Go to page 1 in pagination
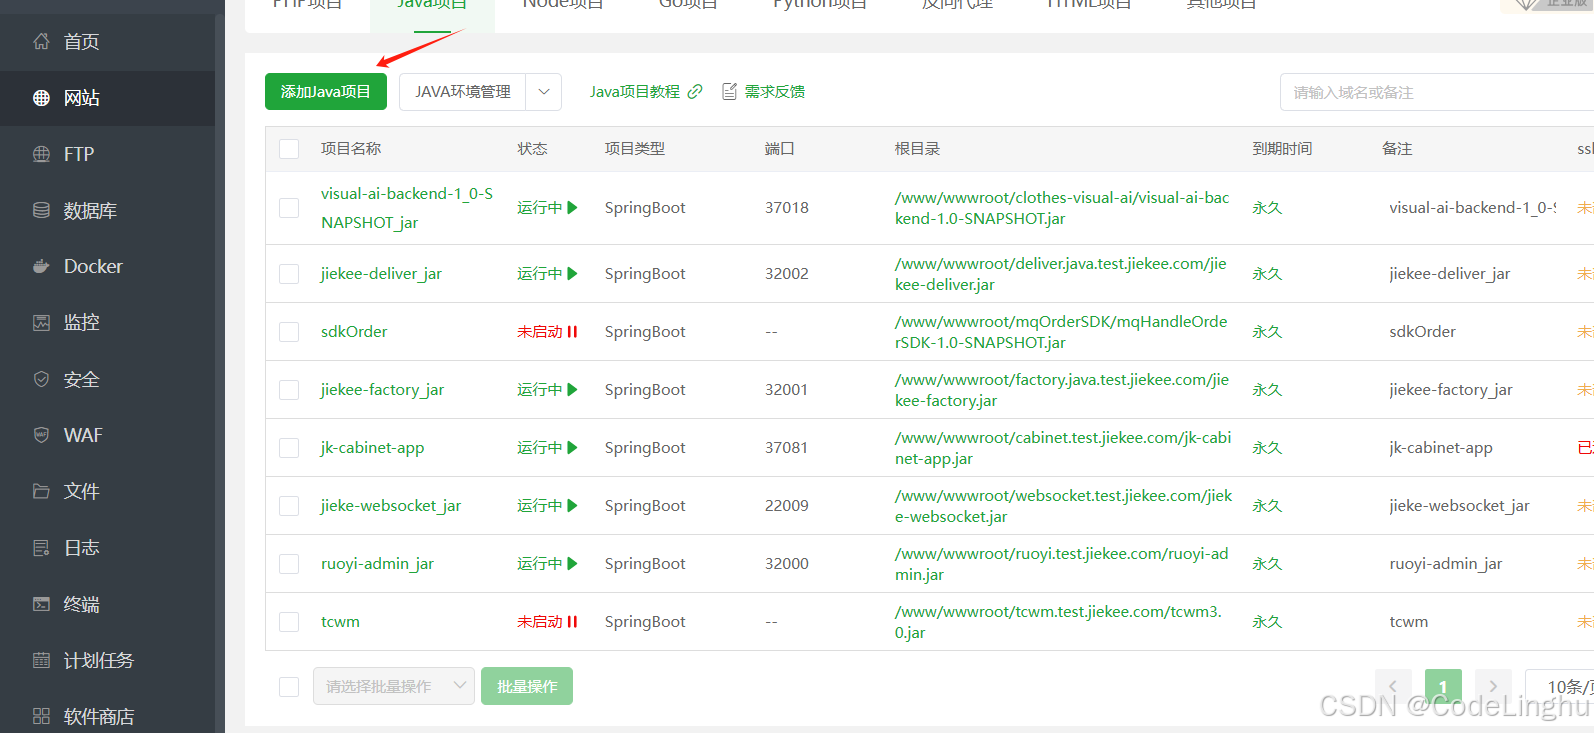This screenshot has width=1594, height=733. click(1443, 687)
